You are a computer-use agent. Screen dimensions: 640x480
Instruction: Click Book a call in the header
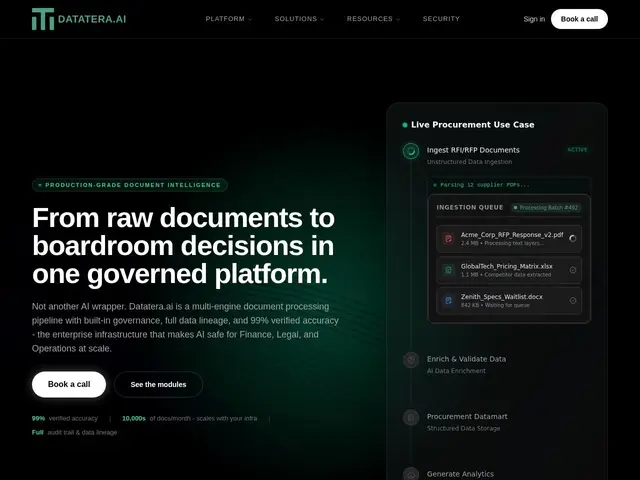click(x=579, y=19)
